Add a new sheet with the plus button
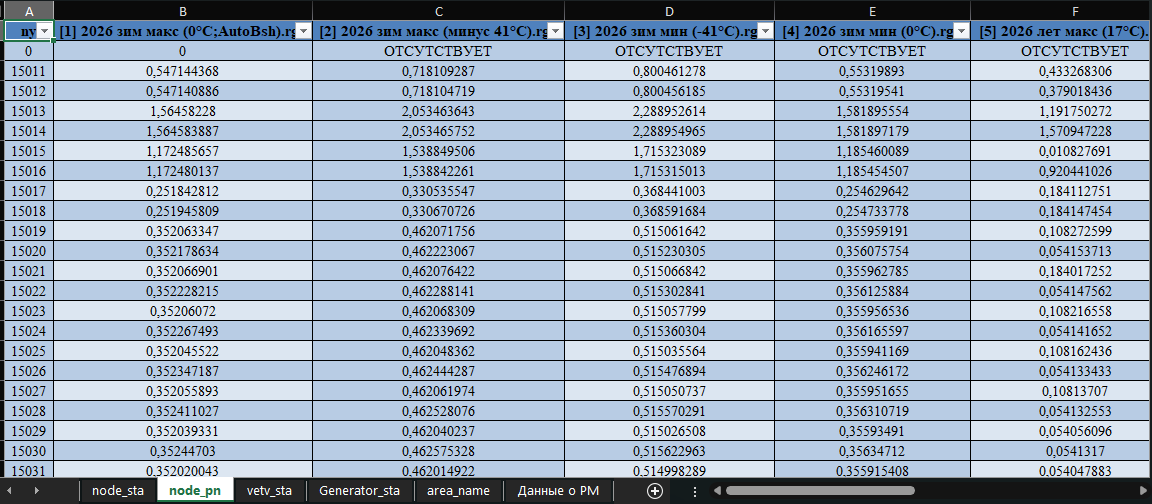Screen dimensions: 1152x504 (x=655, y=491)
